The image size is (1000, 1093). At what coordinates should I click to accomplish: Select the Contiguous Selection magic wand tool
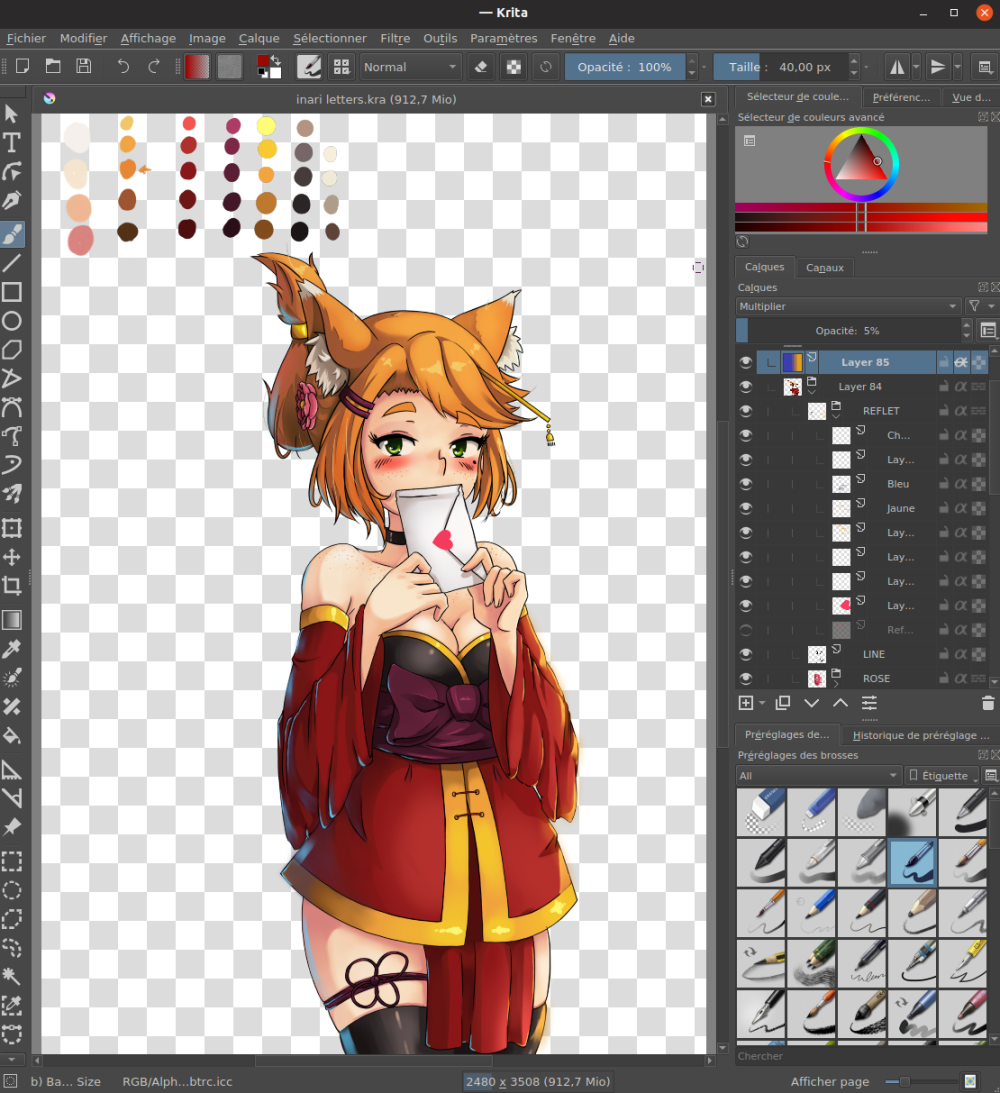[x=12, y=977]
